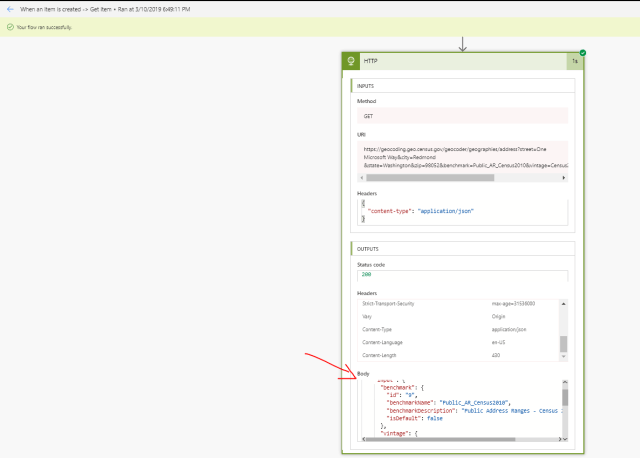Click URI scrollbar right arrow
640x458 pixels.
[x=563, y=178]
